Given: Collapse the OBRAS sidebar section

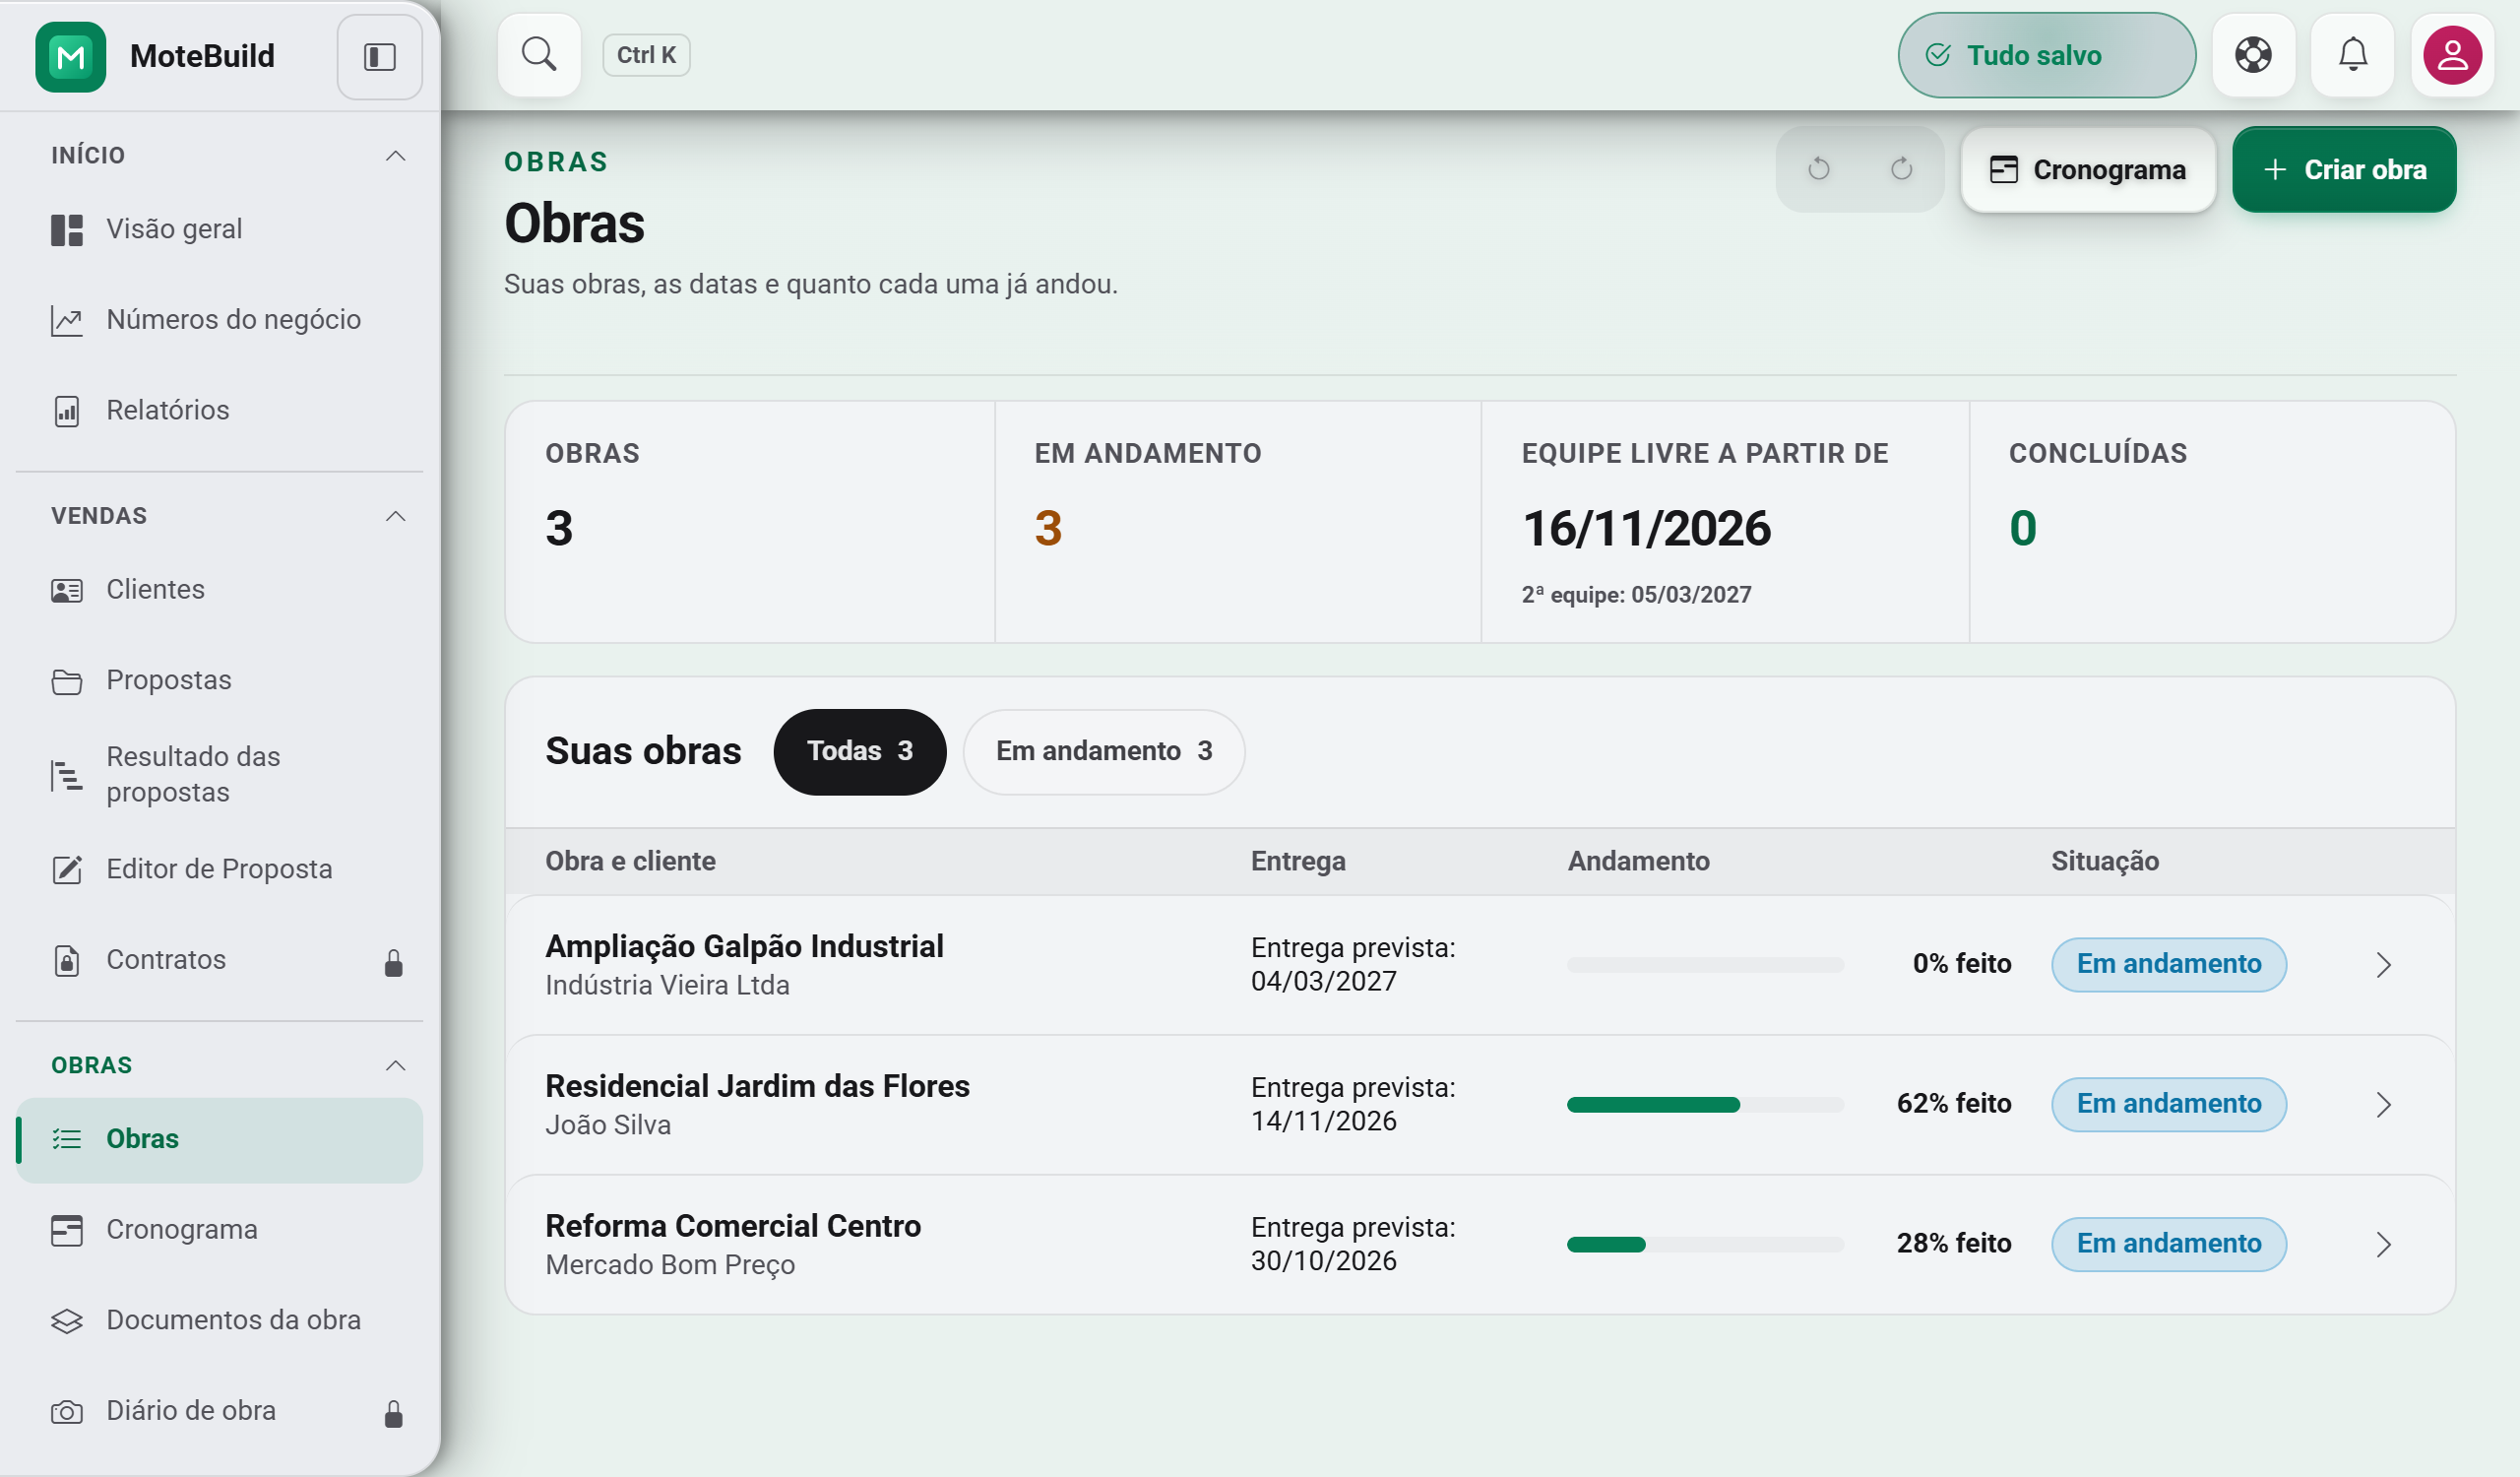Looking at the screenshot, I should [395, 1065].
